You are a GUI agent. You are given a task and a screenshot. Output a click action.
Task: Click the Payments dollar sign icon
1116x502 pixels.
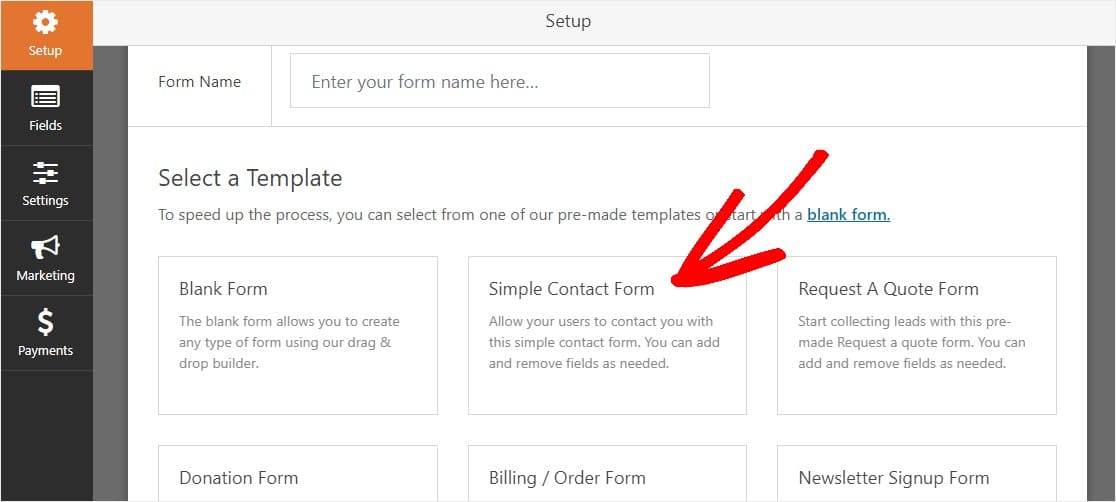click(46, 322)
